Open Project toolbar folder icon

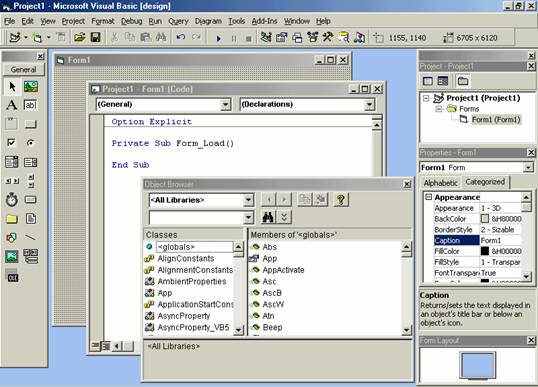tap(79, 37)
